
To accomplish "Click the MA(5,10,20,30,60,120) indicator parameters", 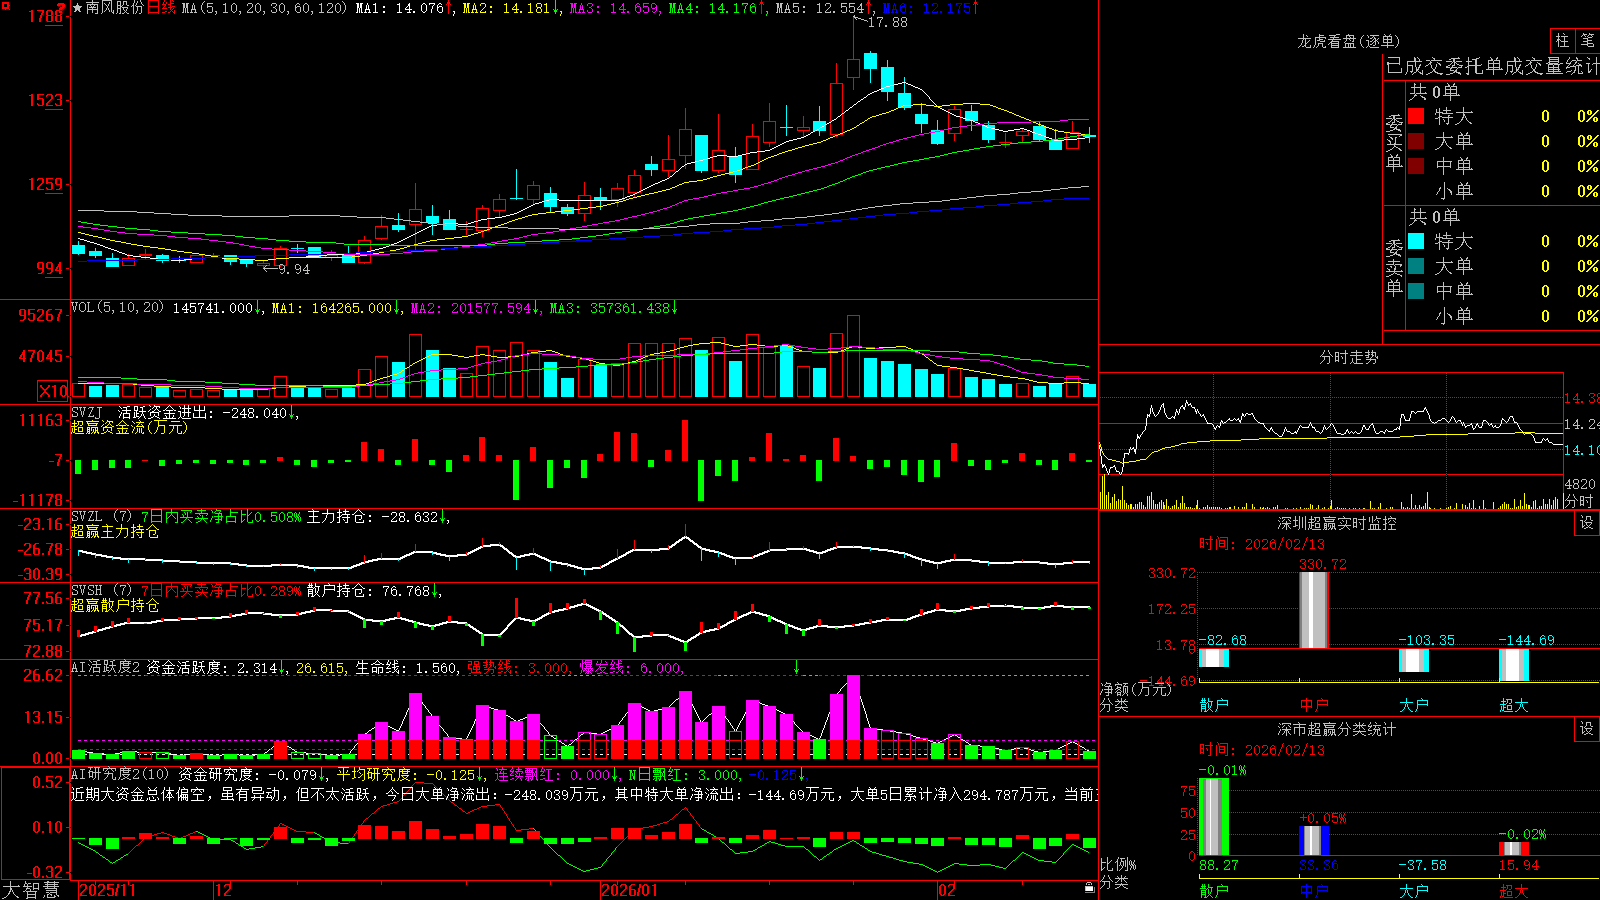I will click(264, 8).
